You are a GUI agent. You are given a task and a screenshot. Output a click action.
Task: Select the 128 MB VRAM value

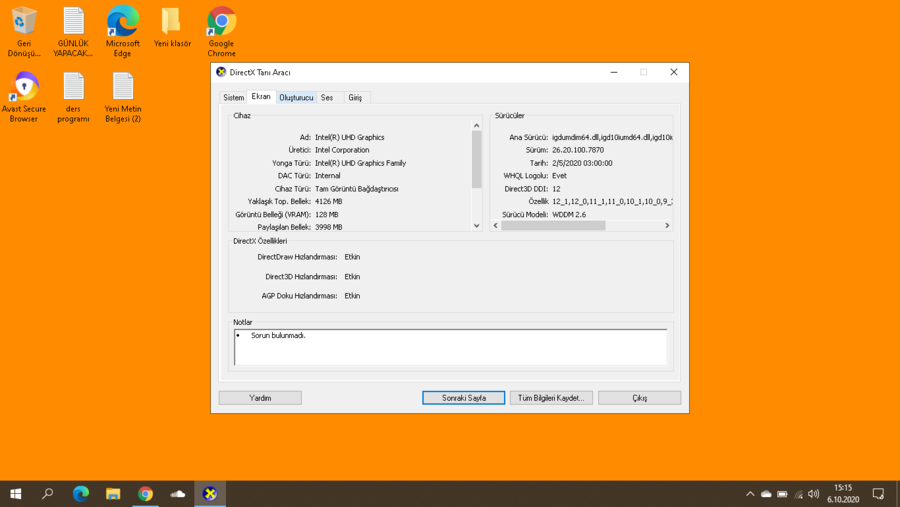pyautogui.click(x=327, y=215)
